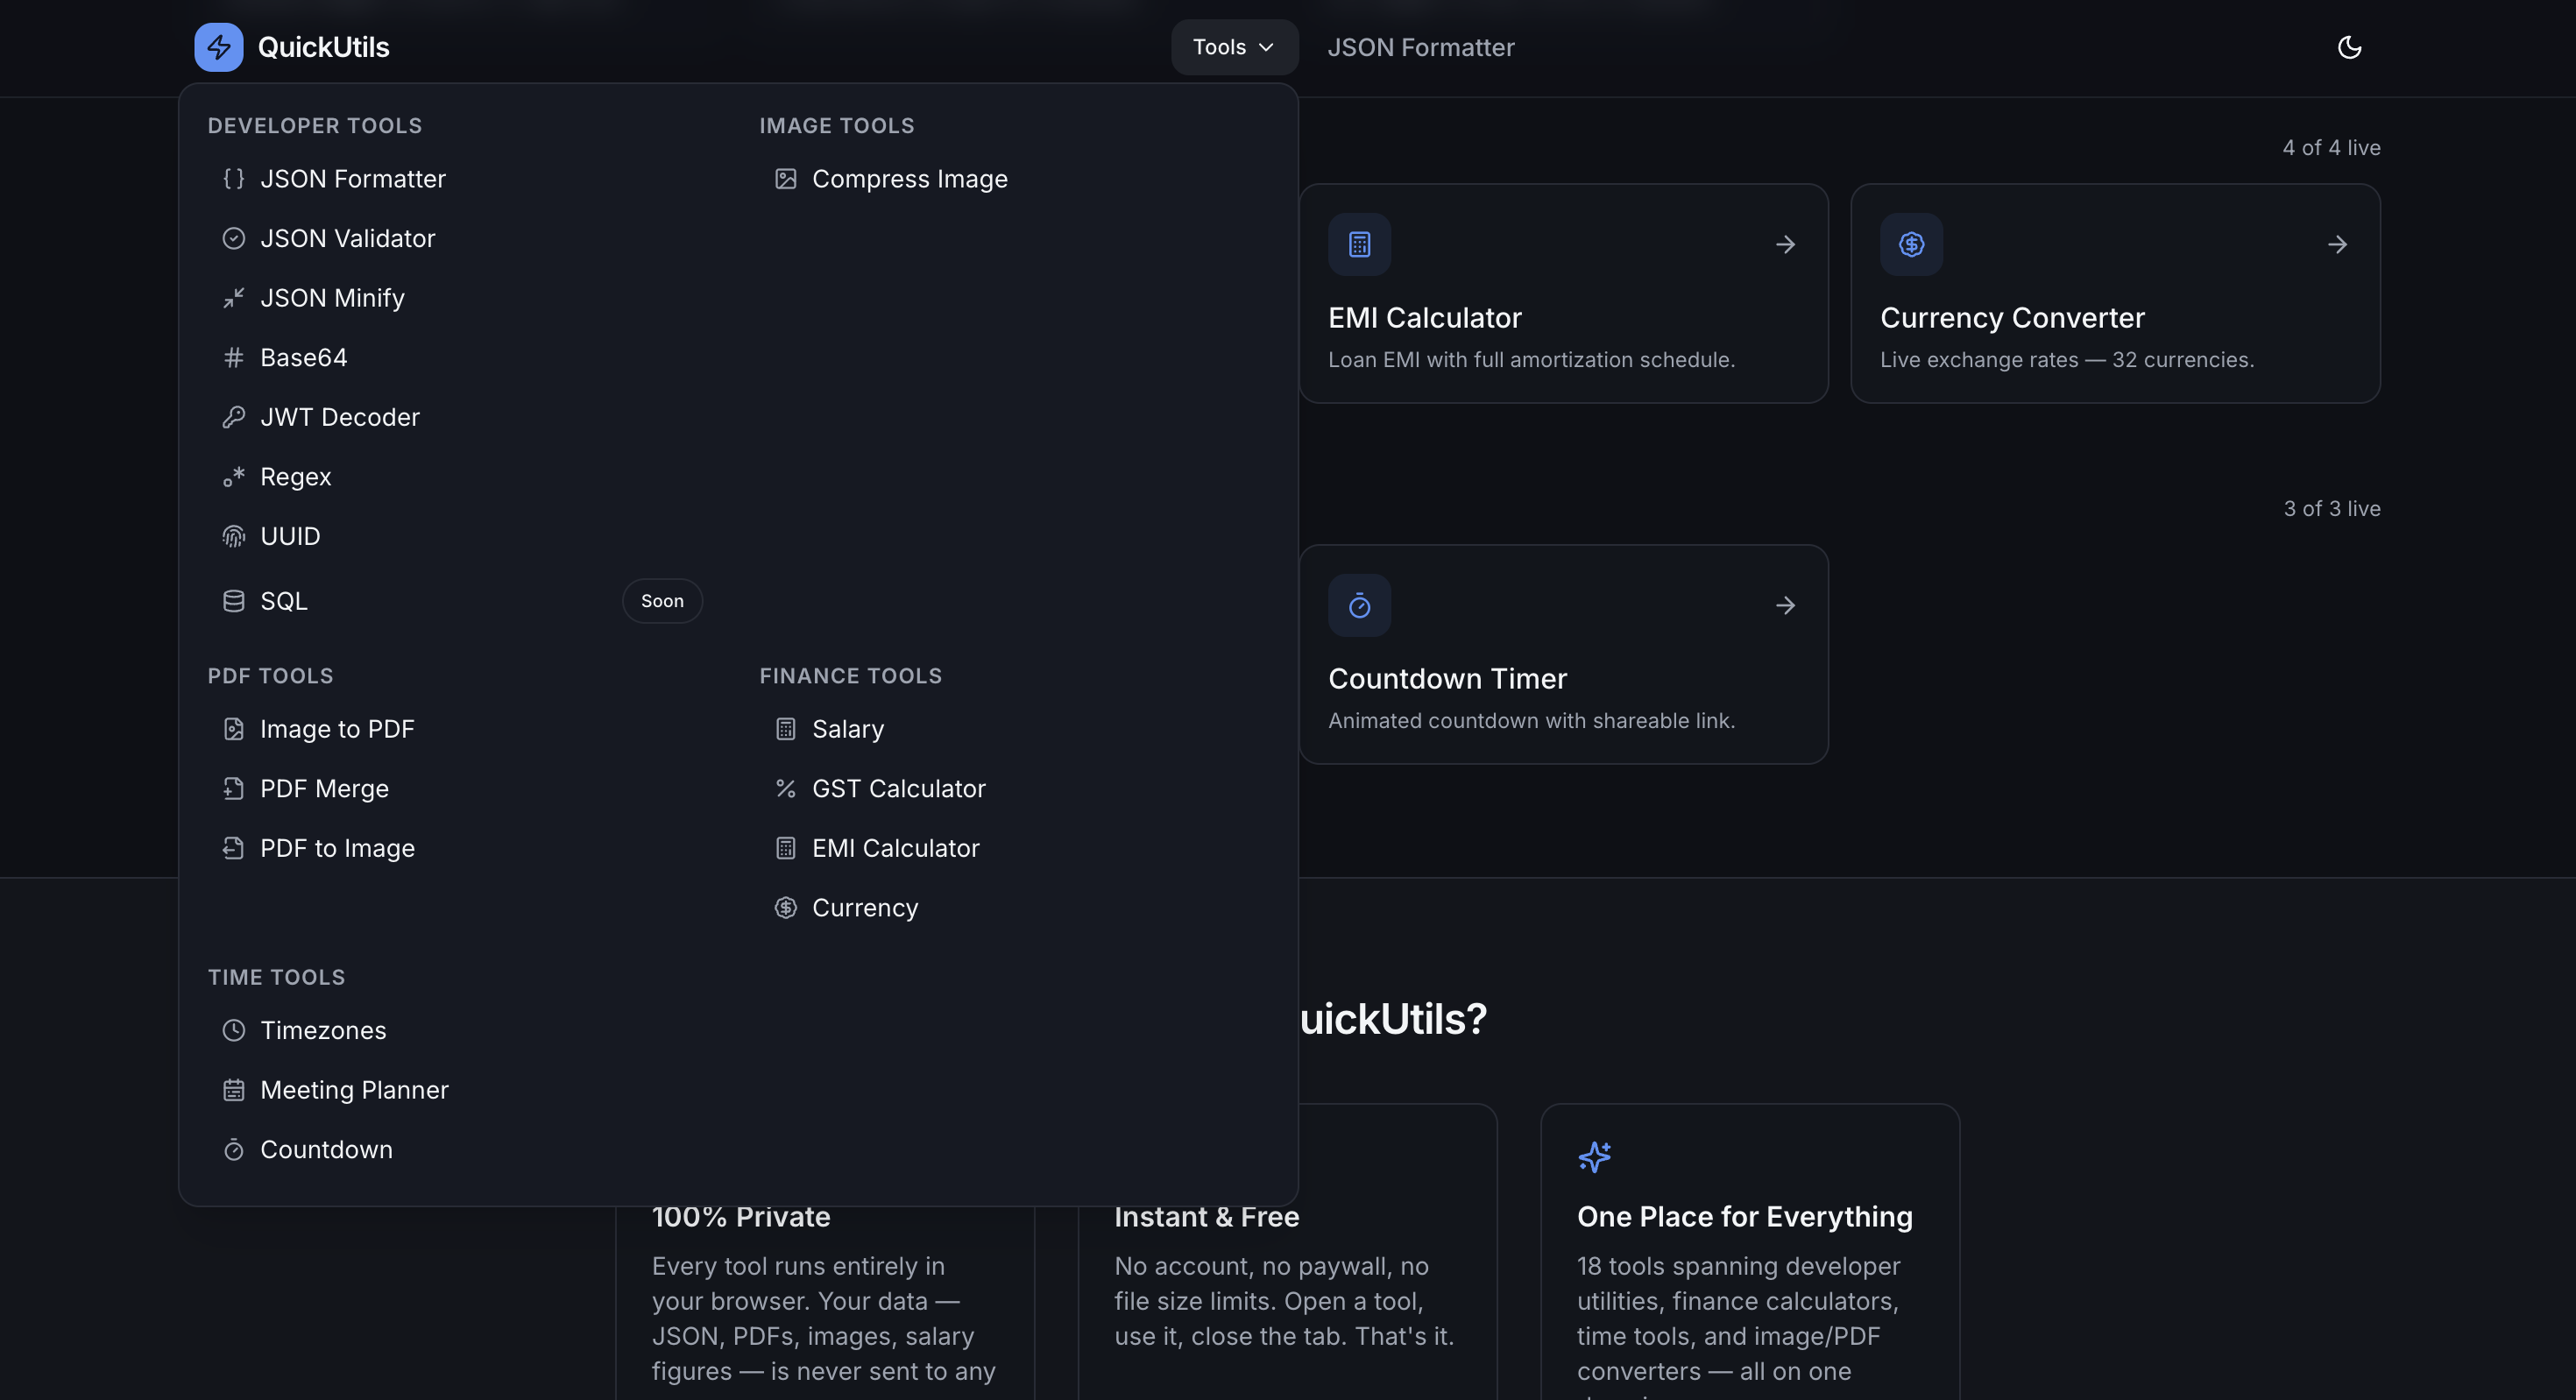Select JSON Validator from the menu
This screenshot has width=2576, height=1400.
[461, 238]
